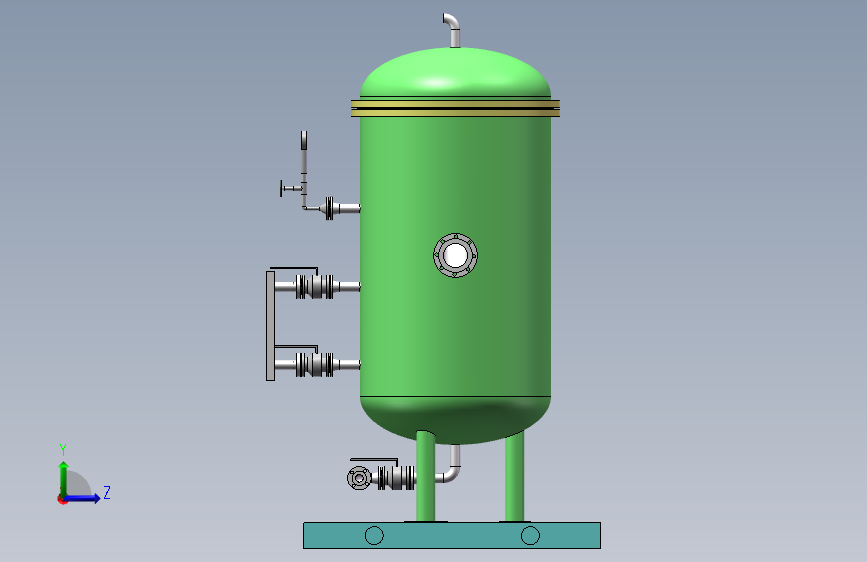Click the left circular hole in the teal base
The image size is (867, 562).
[x=374, y=535]
